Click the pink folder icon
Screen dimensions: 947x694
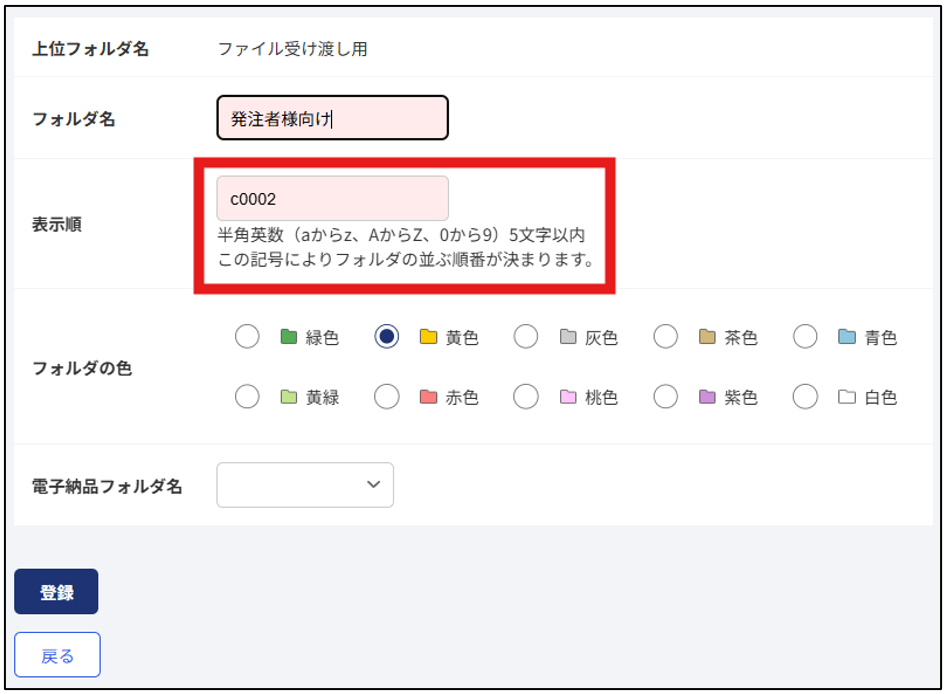[x=568, y=397]
